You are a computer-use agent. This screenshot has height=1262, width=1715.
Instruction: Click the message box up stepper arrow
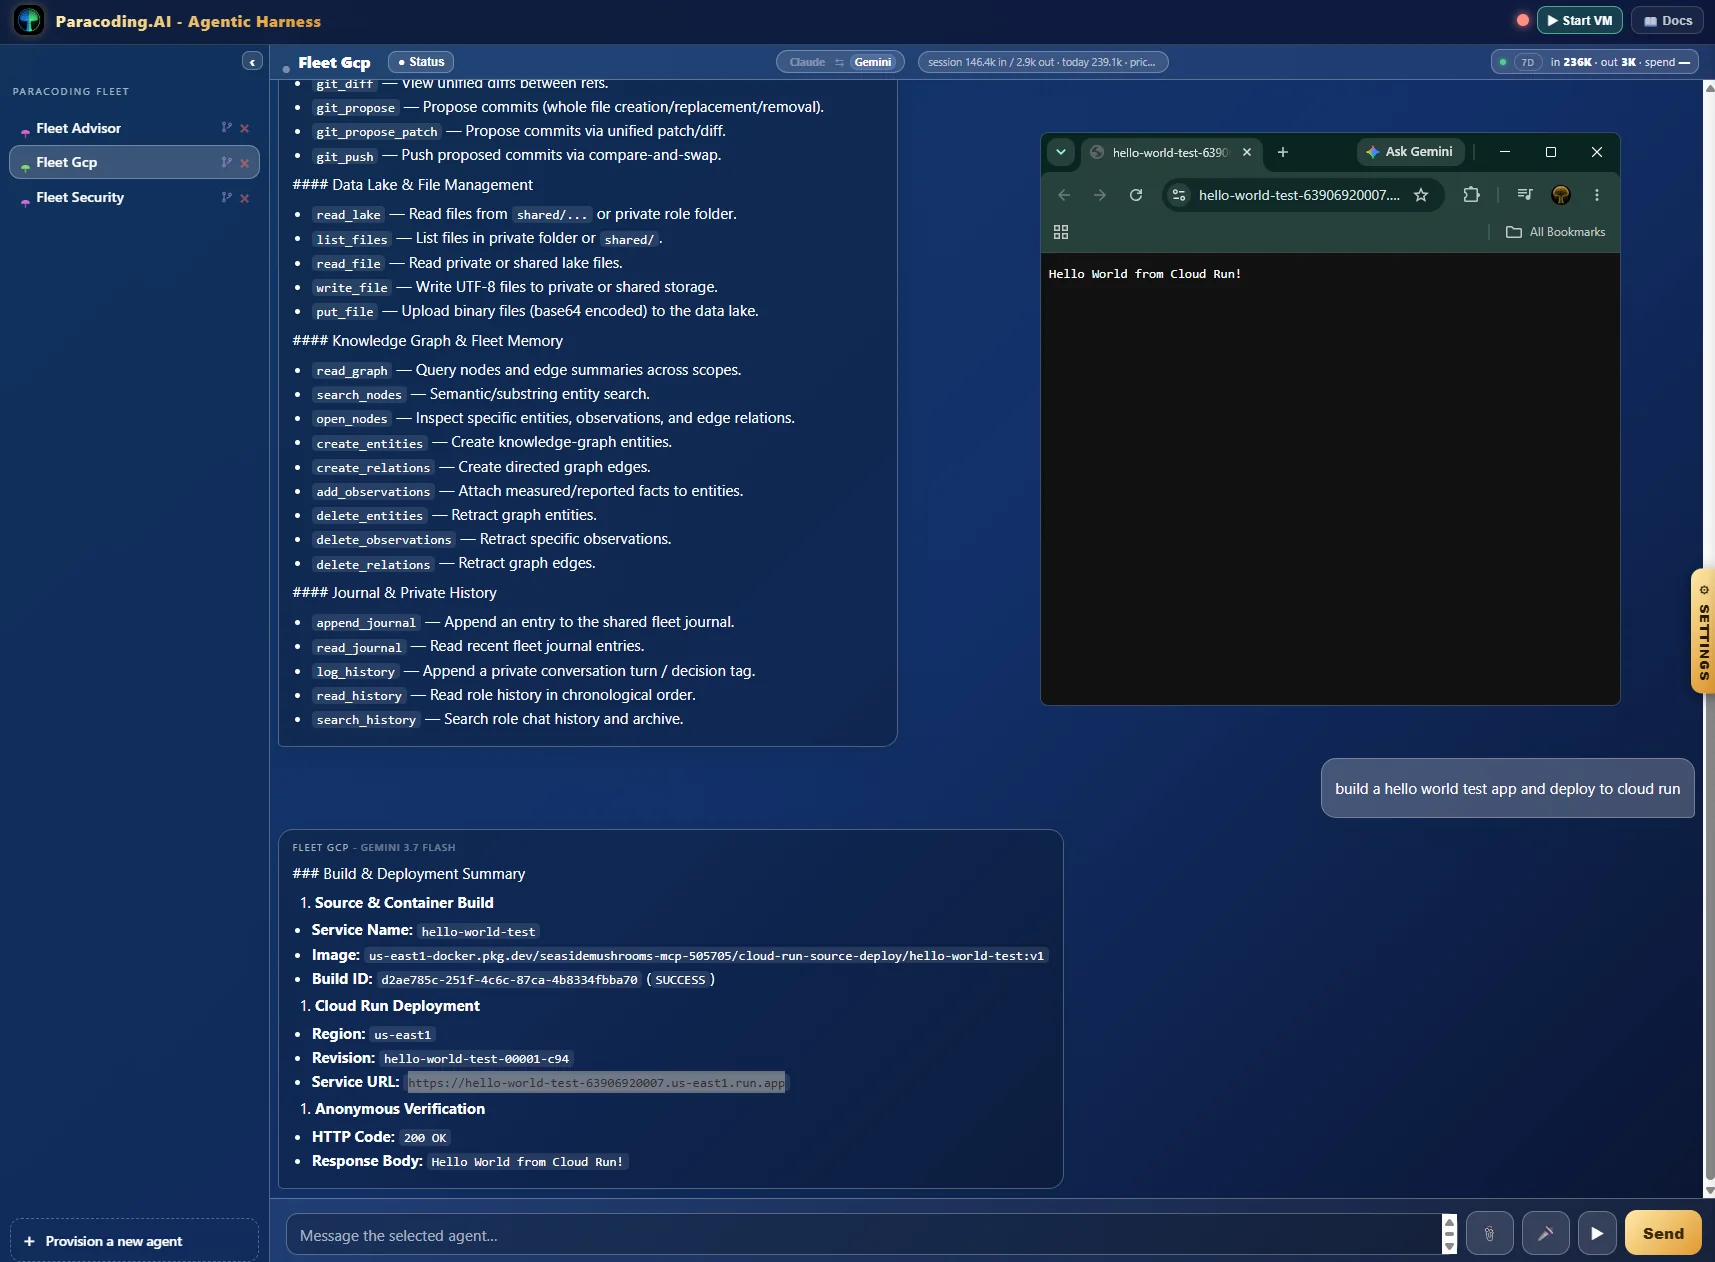1449,1221
